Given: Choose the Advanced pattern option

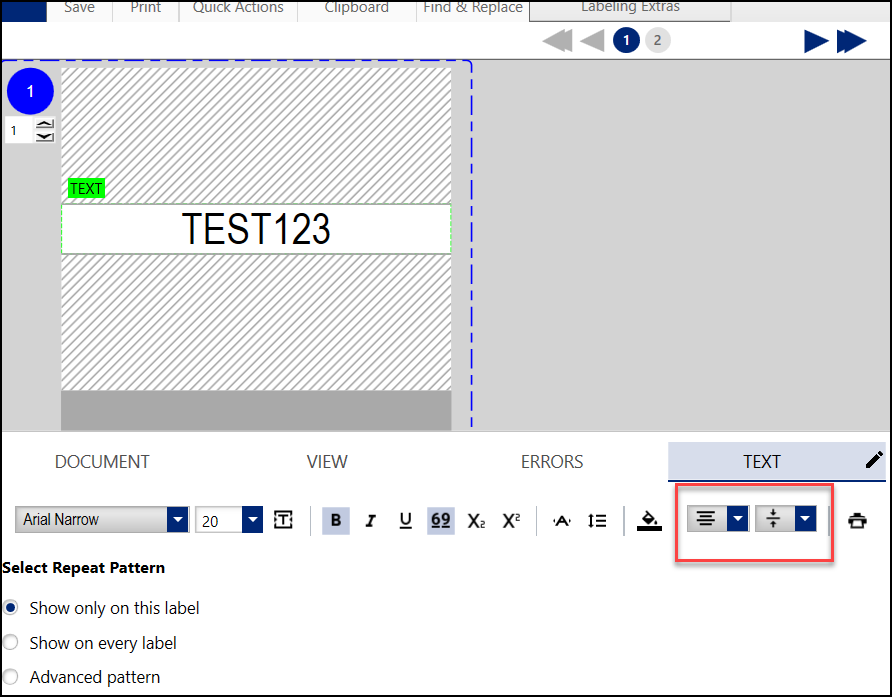Looking at the screenshot, I should pos(10,677).
